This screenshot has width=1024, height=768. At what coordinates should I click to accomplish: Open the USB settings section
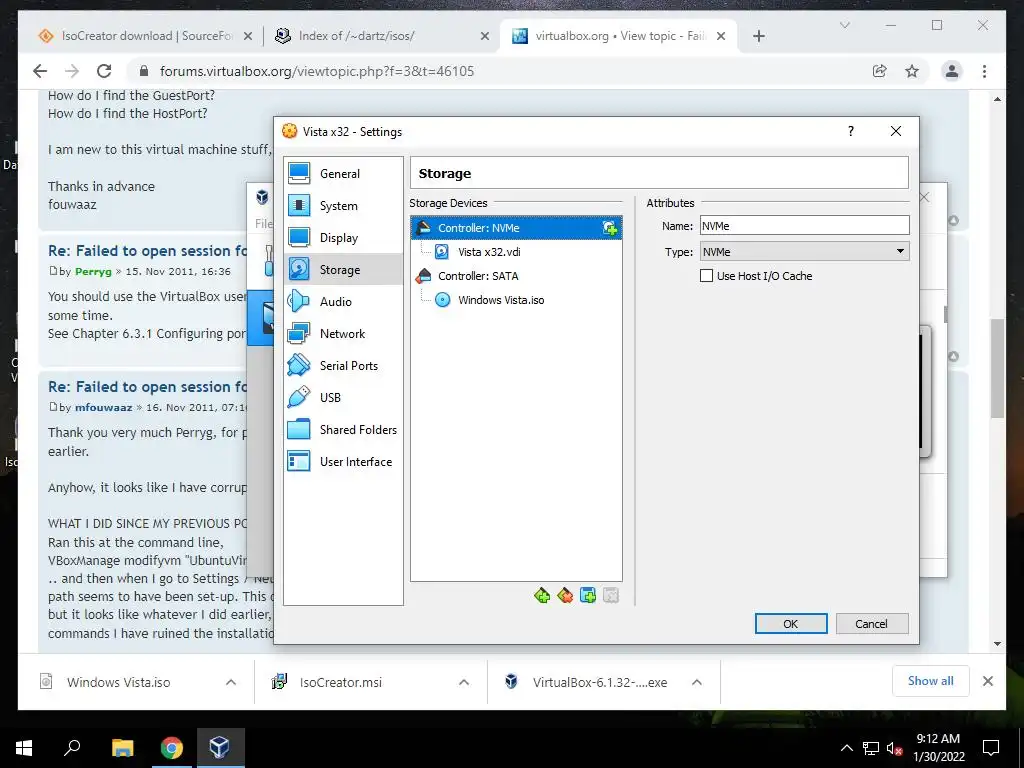(344, 398)
